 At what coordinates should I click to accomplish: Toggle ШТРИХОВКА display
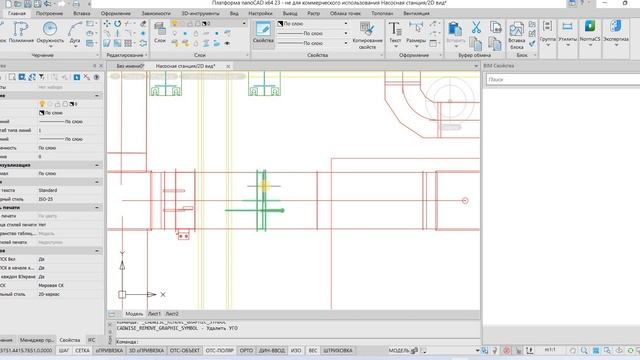(338, 351)
